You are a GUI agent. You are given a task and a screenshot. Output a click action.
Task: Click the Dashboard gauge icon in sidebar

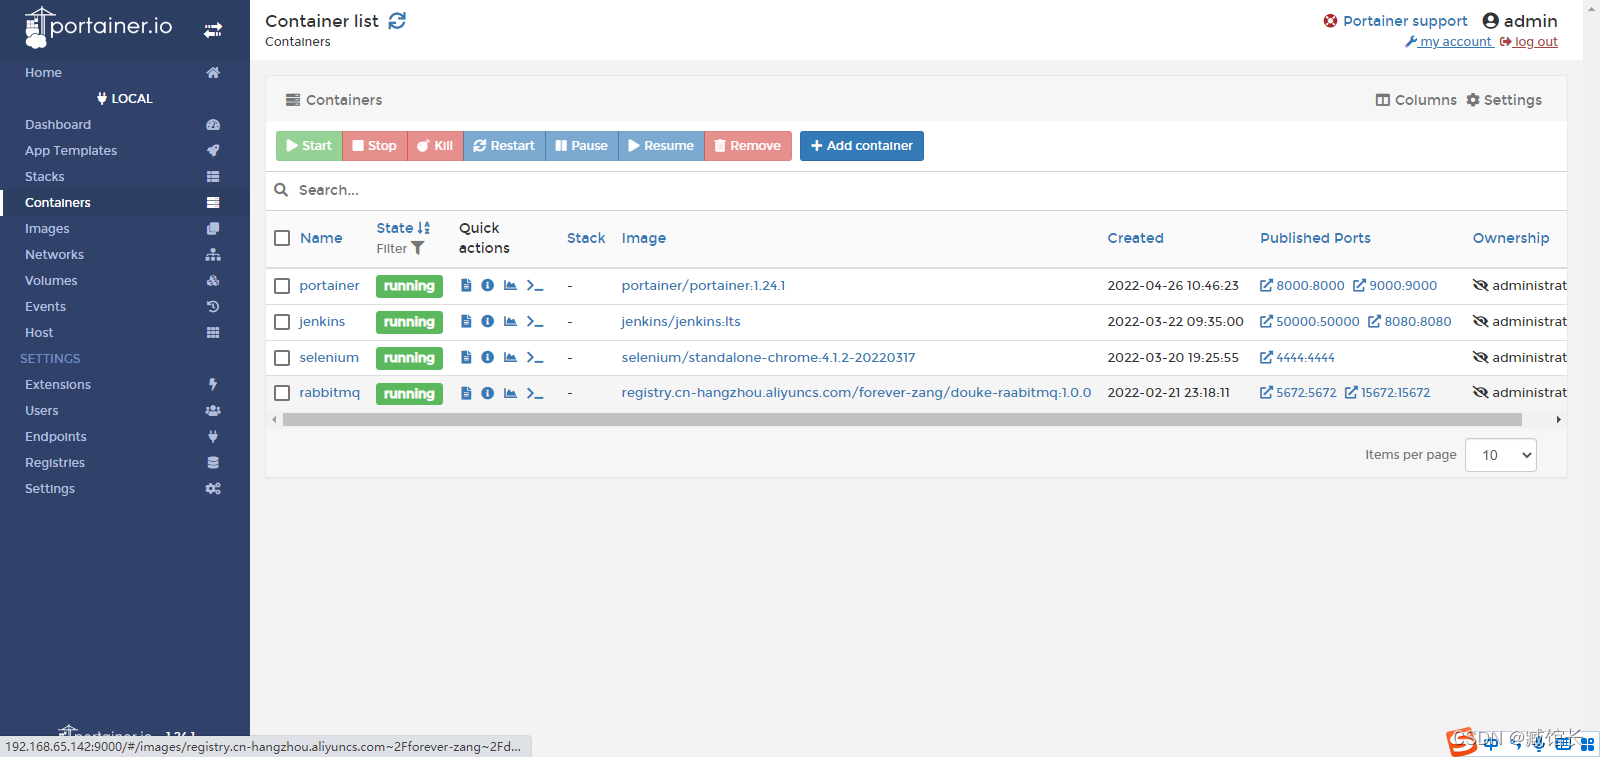213,124
